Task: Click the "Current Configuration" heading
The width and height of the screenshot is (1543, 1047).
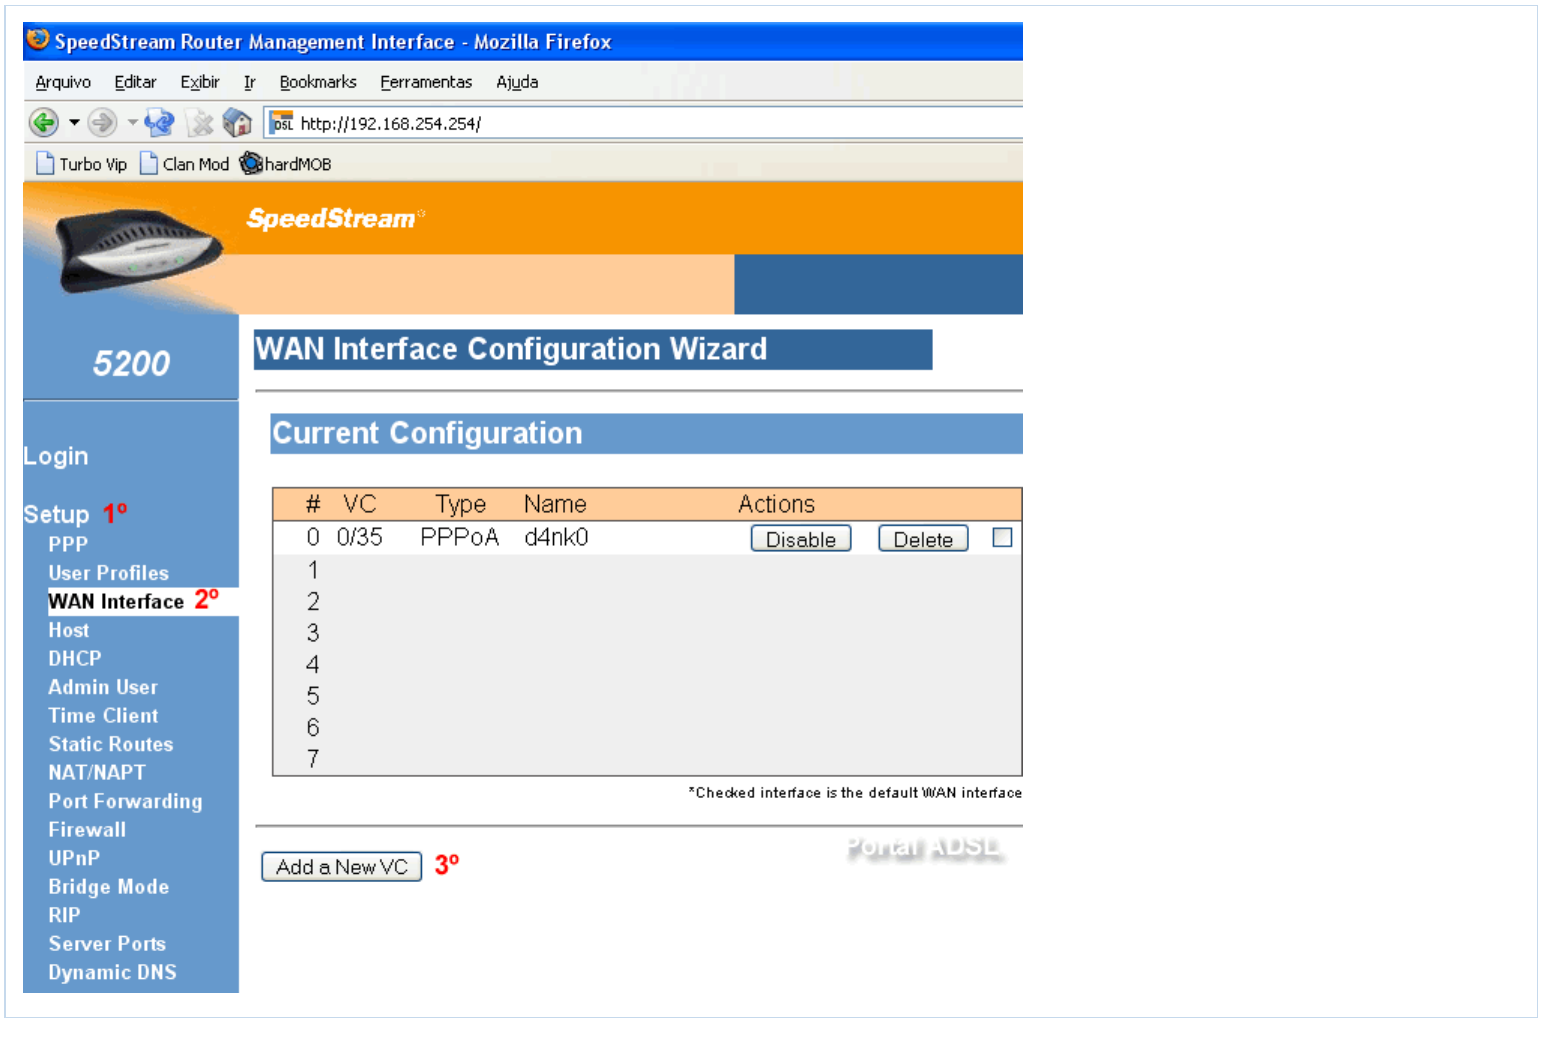Action: coord(427,433)
